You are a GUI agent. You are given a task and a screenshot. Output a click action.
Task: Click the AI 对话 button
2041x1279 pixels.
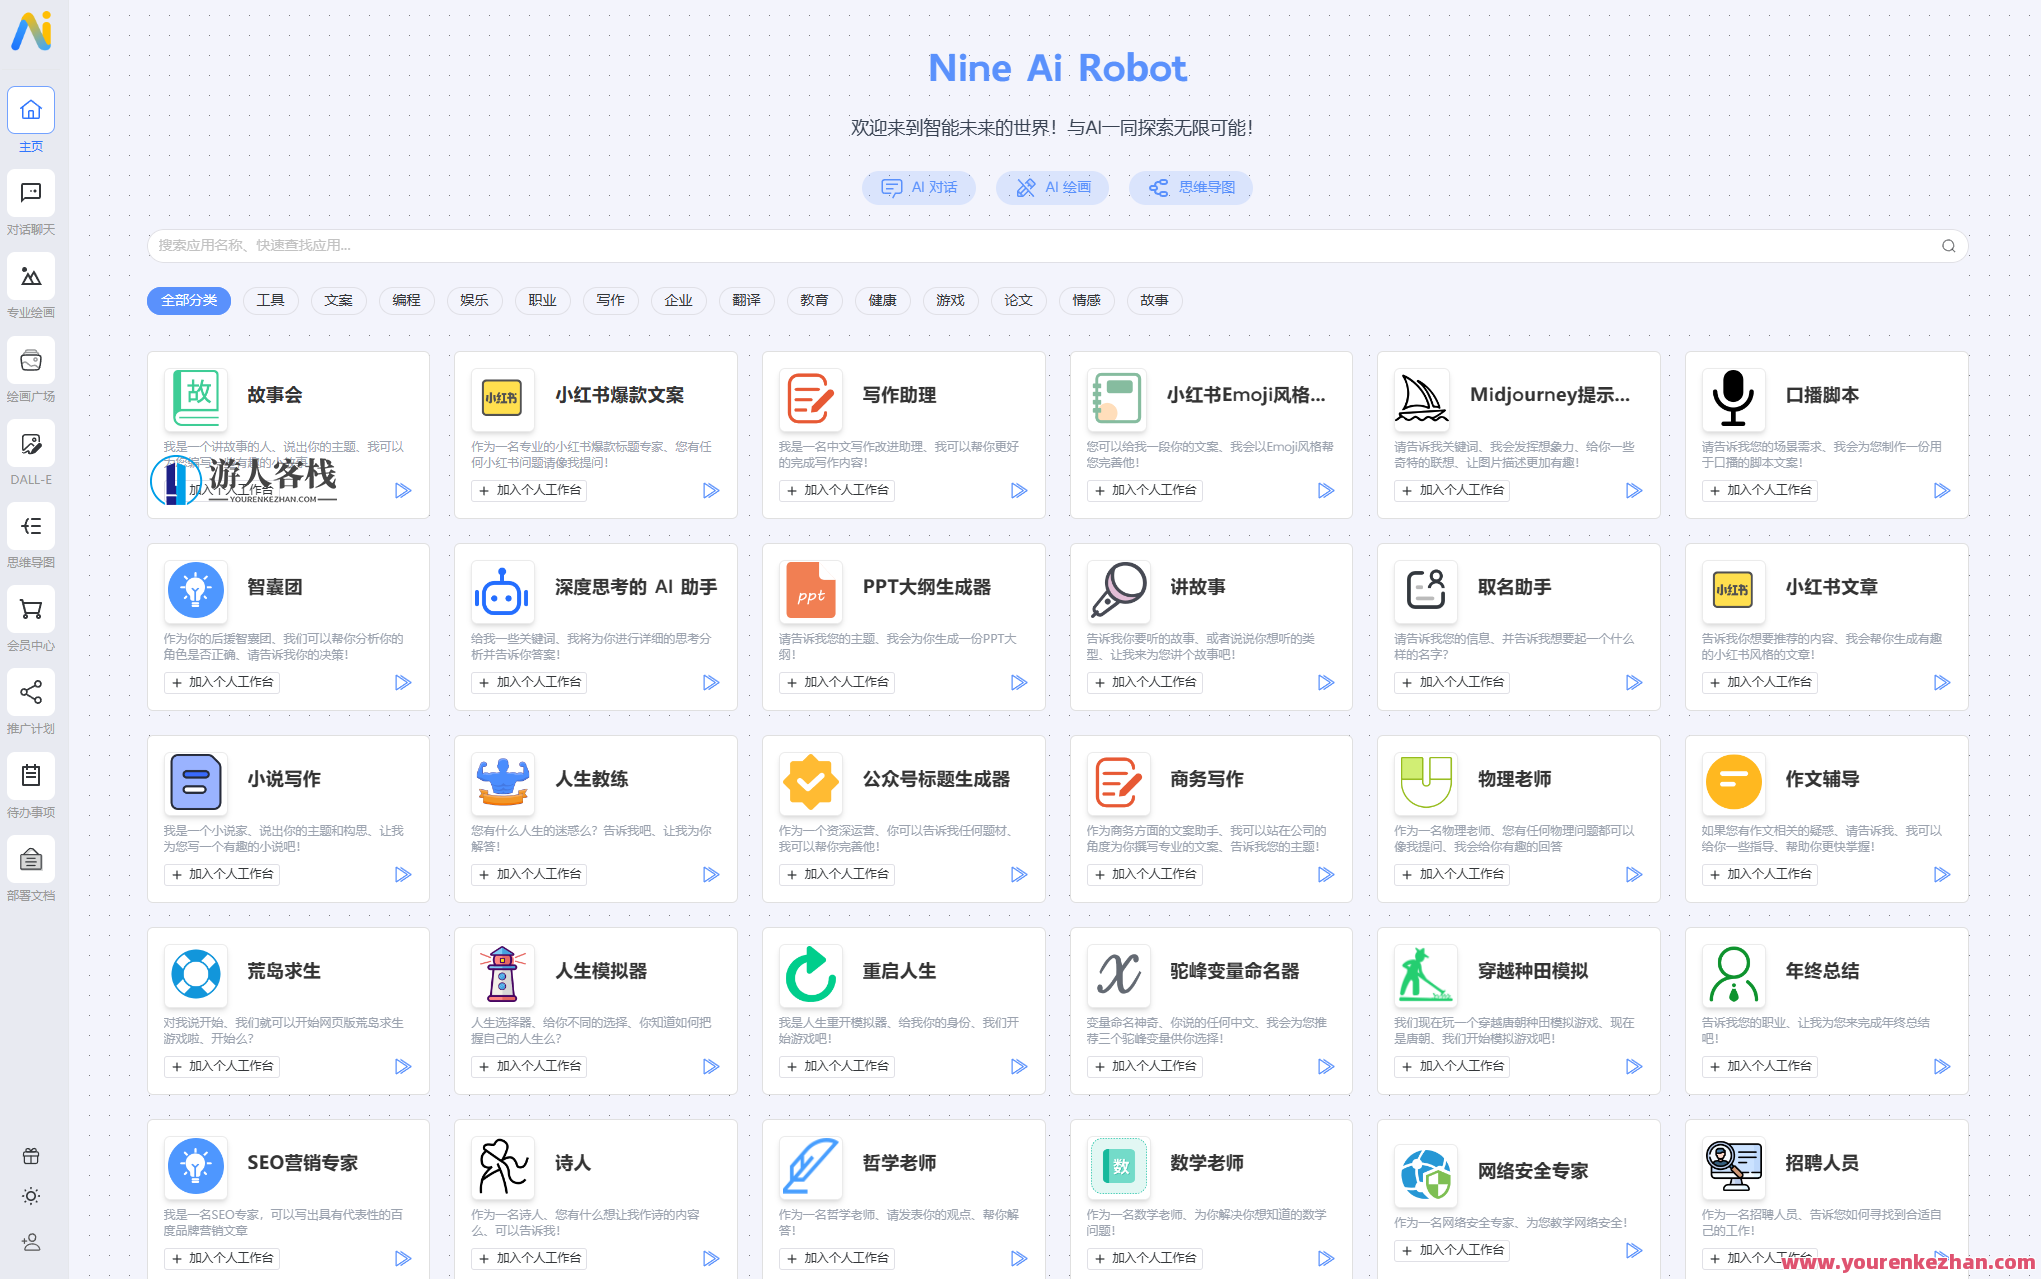(918, 187)
